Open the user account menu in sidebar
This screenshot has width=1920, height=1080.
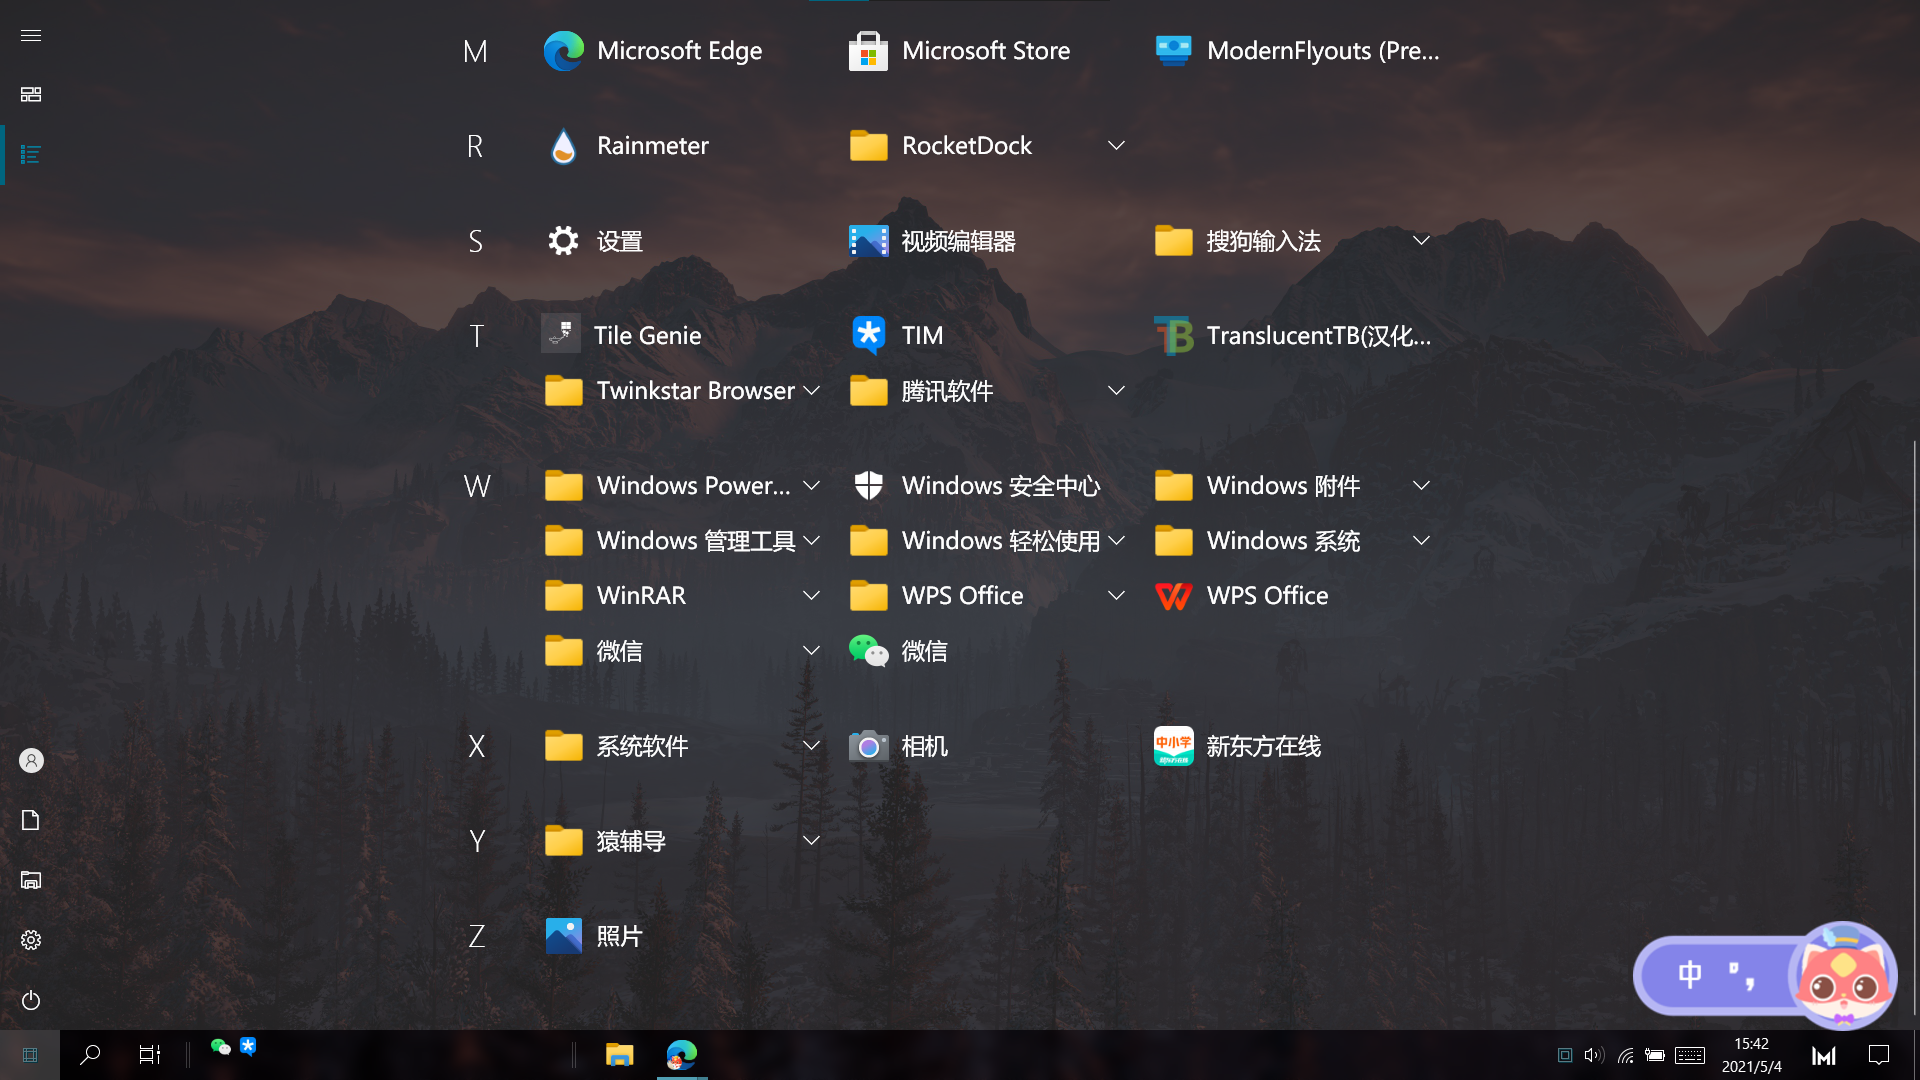(x=31, y=761)
